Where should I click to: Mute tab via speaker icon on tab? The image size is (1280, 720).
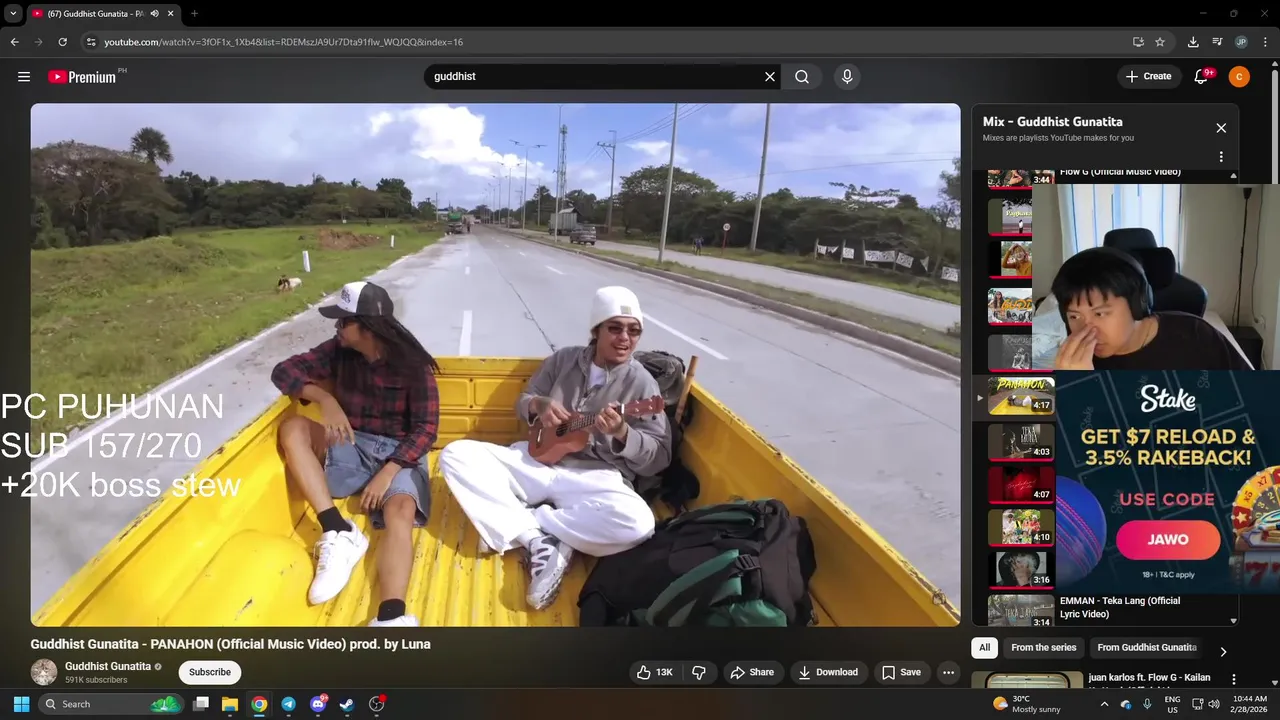coord(155,13)
